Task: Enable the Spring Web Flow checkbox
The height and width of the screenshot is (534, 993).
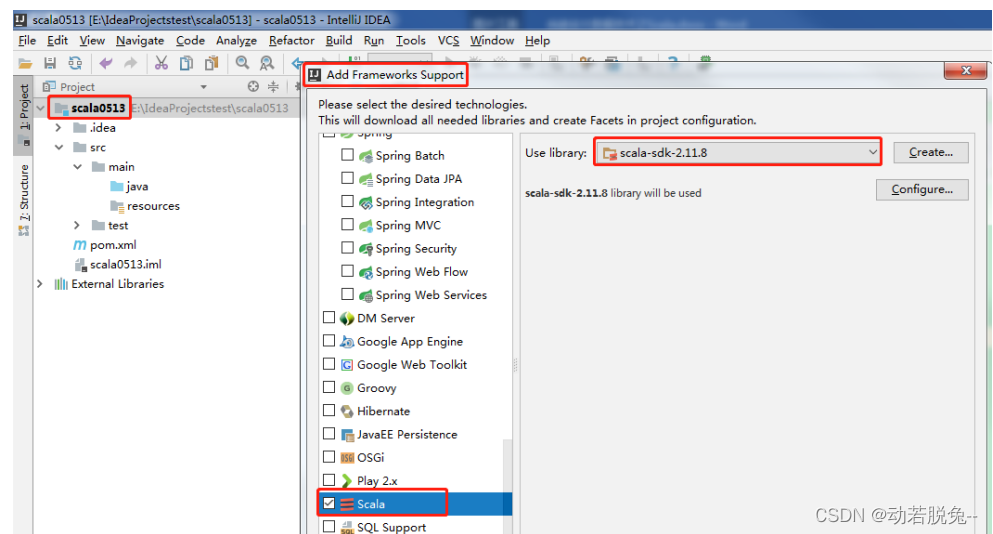Action: click(347, 270)
